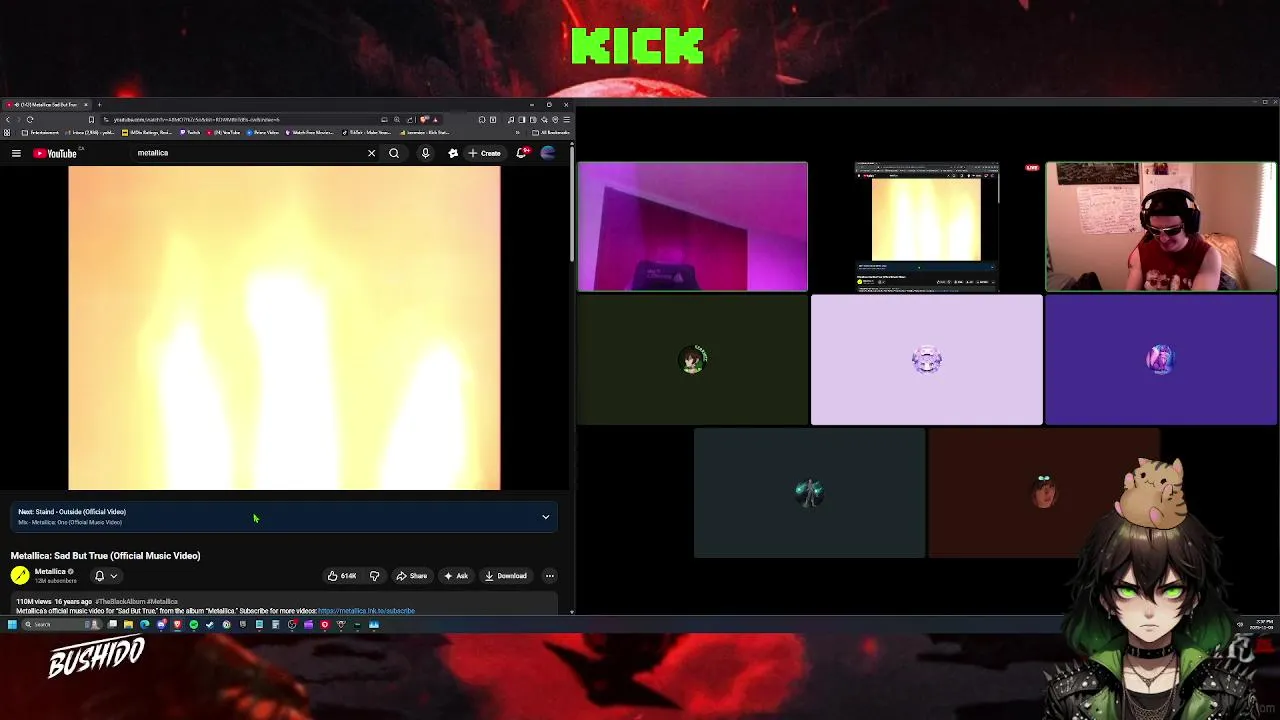Select the shared screen stream tile
Screen dimensions: 1280x720
pyautogui.click(x=926, y=227)
